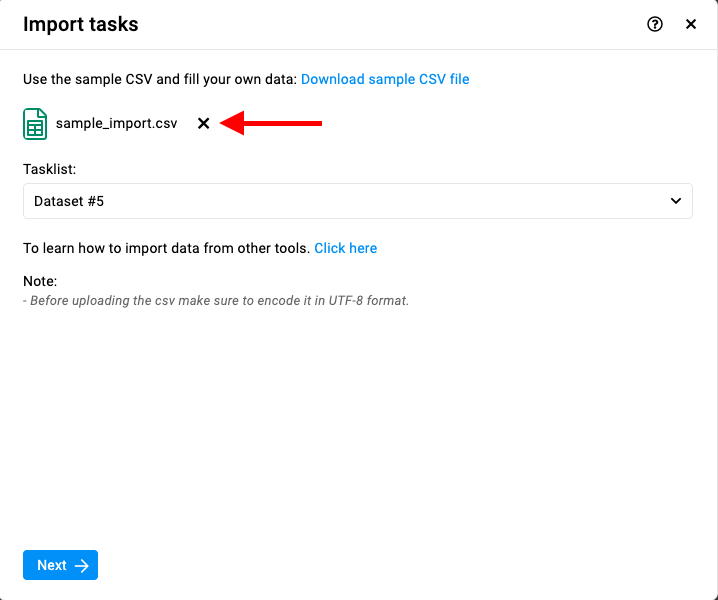Open the Tasklist combo box field
The height and width of the screenshot is (600, 718).
(x=358, y=201)
